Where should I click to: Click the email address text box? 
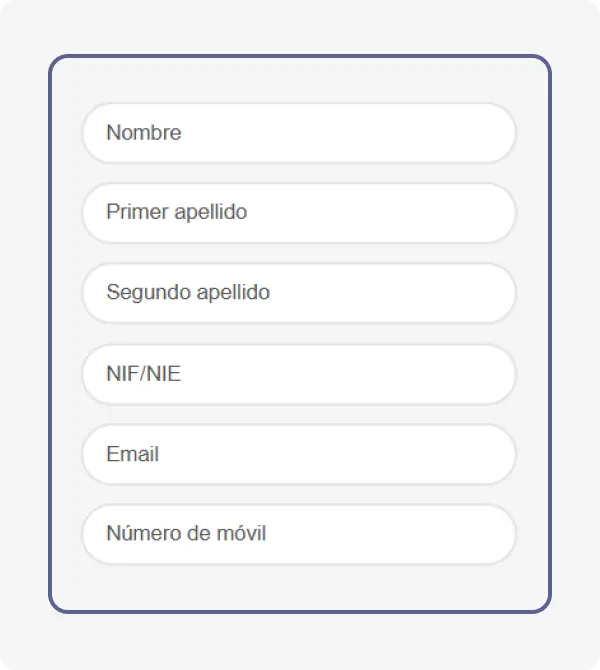298,454
